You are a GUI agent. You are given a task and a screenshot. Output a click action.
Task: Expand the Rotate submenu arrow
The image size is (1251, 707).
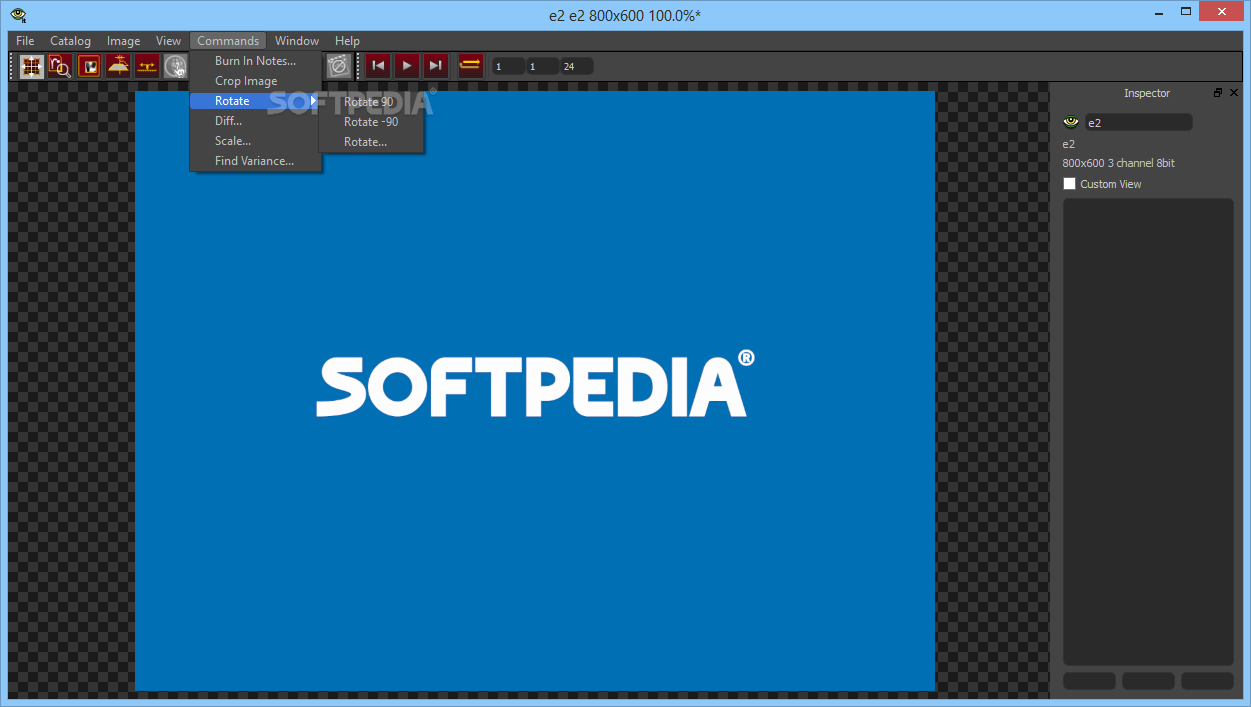point(312,101)
